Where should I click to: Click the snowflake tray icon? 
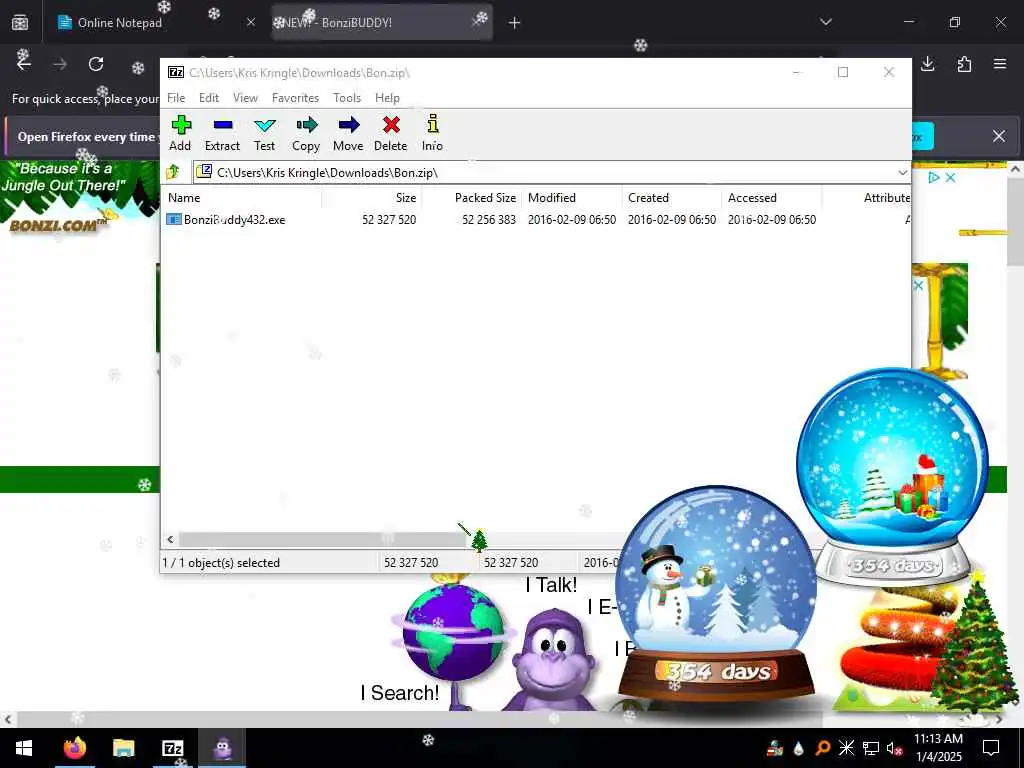pos(846,748)
